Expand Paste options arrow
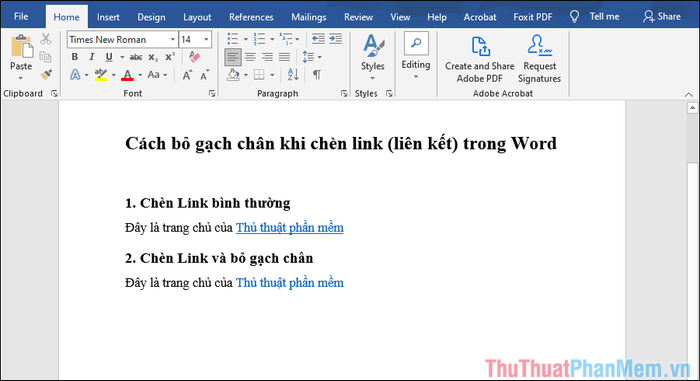This screenshot has height=381, width=700. (21, 78)
